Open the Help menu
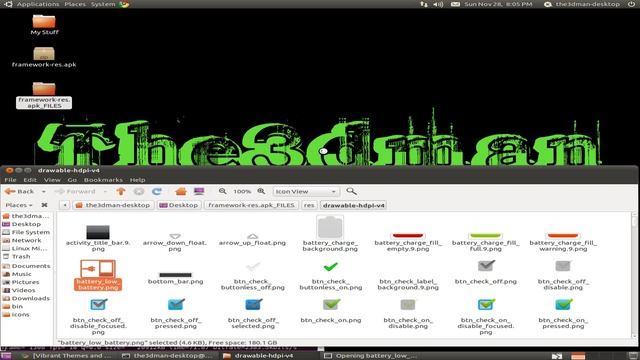 point(138,180)
